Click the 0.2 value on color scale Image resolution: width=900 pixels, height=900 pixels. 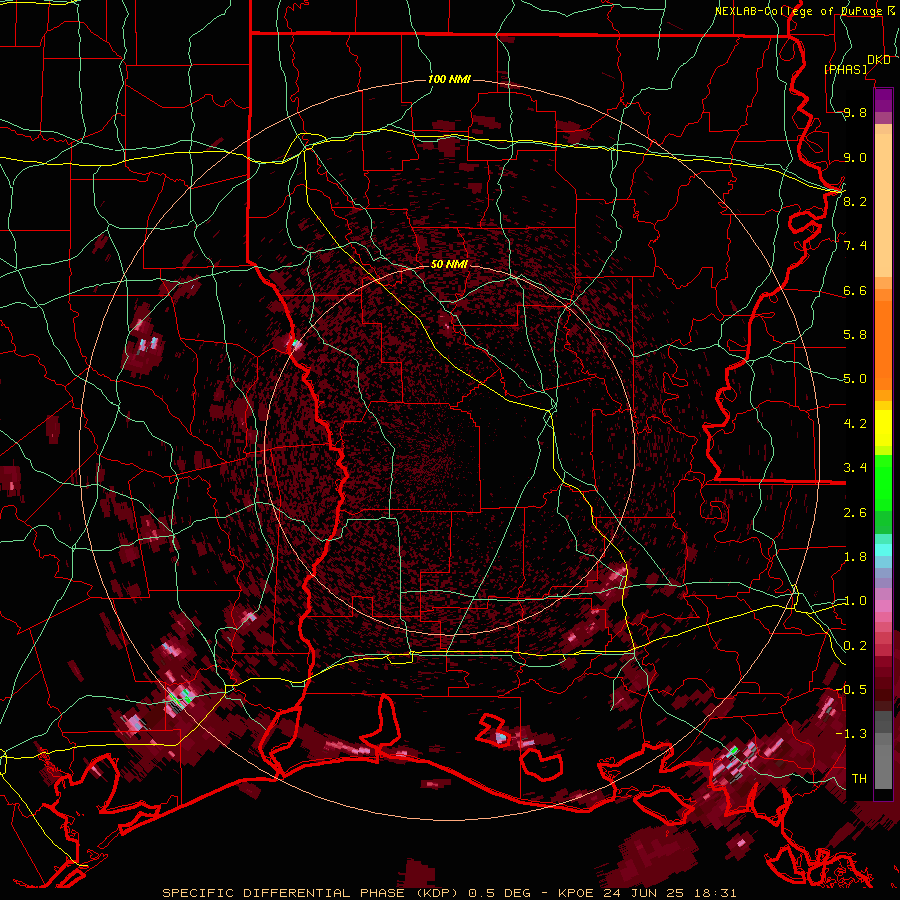tap(855, 646)
